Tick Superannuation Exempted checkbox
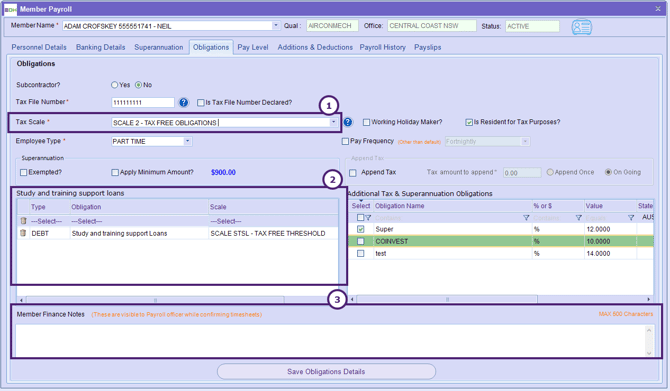Image resolution: width=670 pixels, height=391 pixels. tap(24, 173)
